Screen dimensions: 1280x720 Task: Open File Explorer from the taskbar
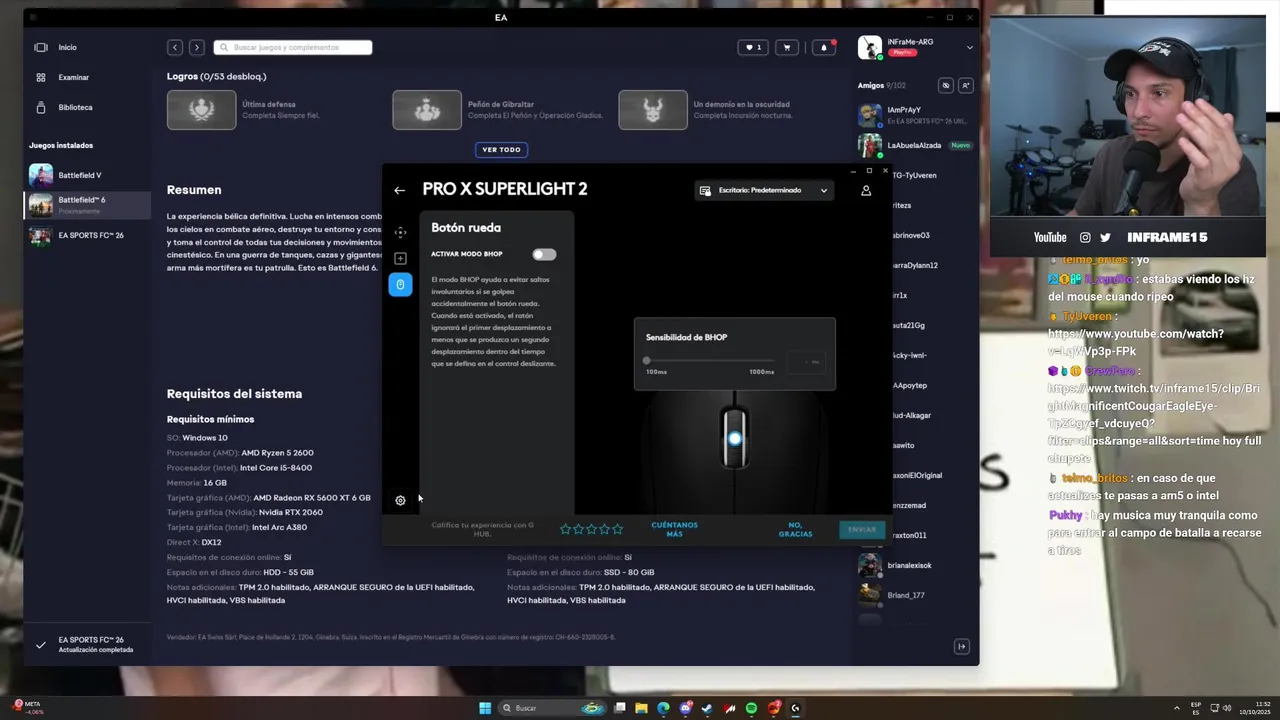coord(641,708)
